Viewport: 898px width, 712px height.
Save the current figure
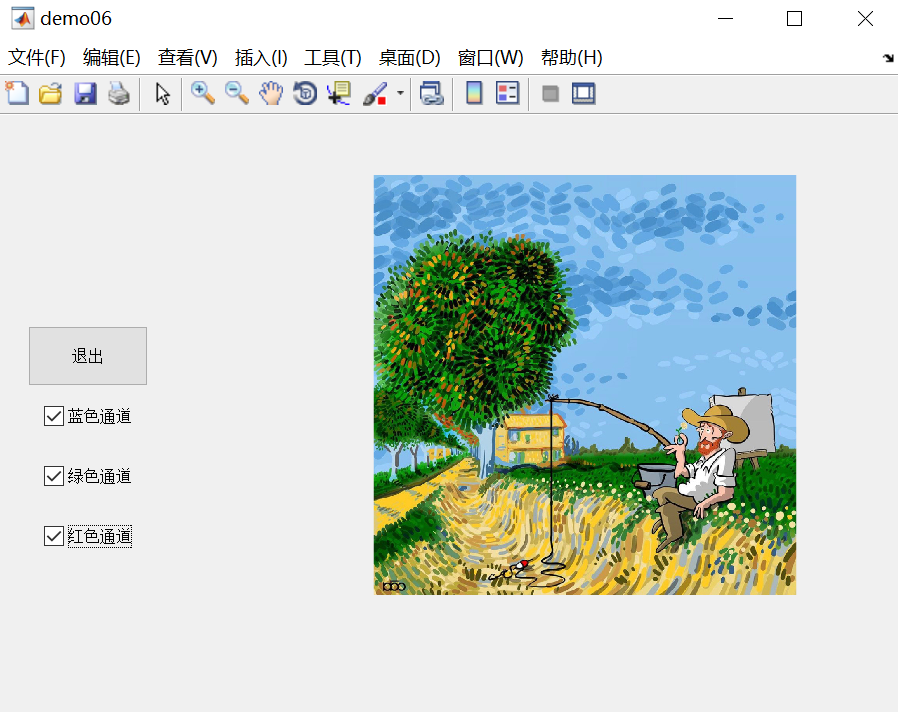coord(84,93)
